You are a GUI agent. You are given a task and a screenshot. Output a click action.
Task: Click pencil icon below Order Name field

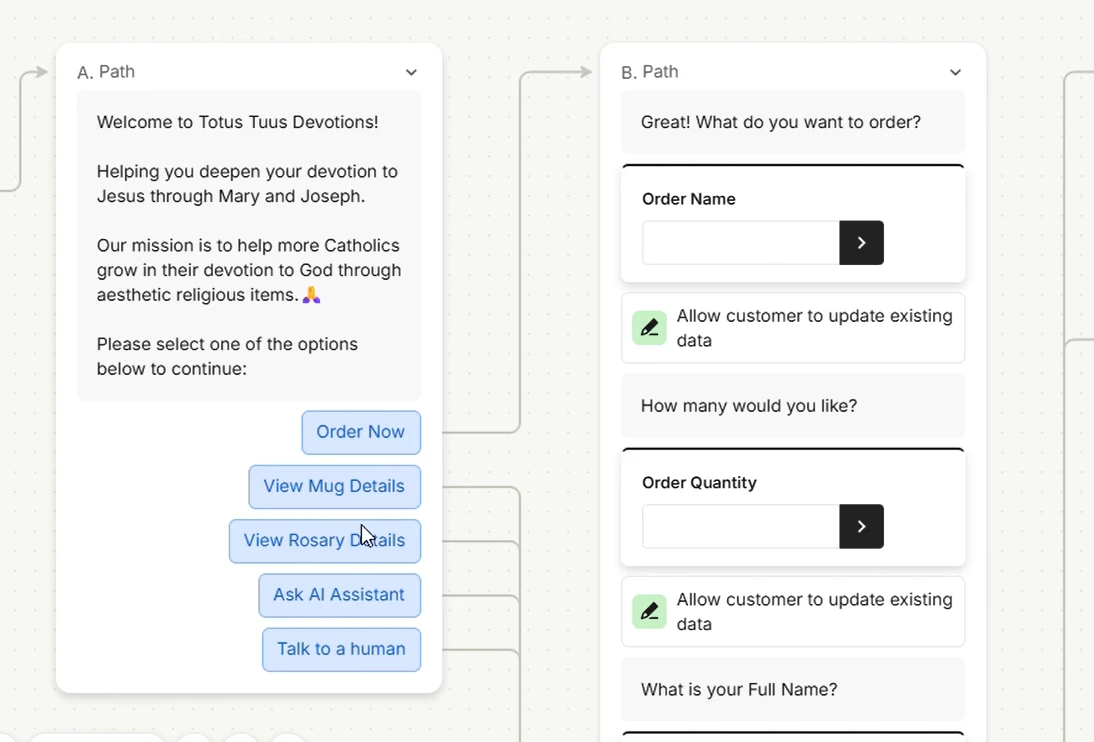tap(649, 328)
